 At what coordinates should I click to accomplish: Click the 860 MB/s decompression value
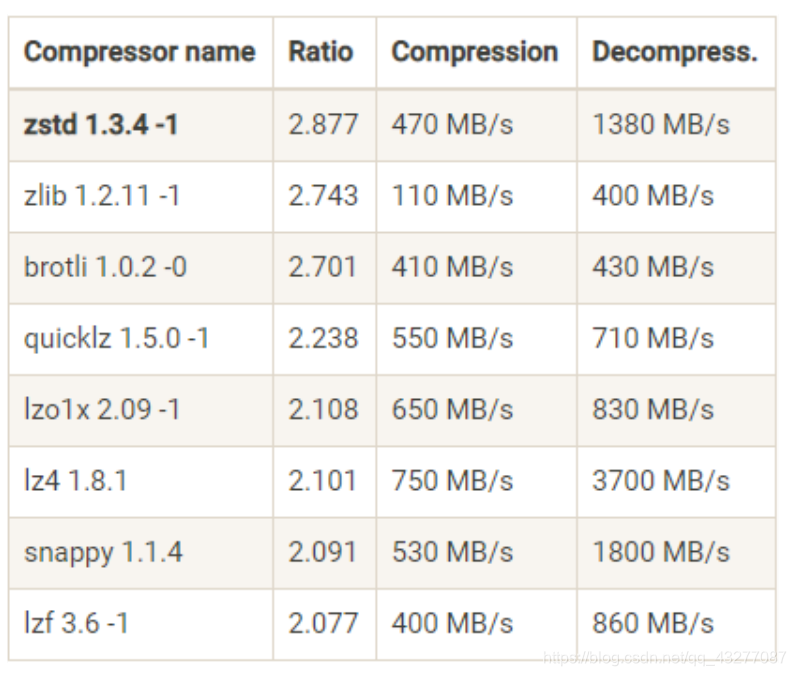(x=653, y=624)
